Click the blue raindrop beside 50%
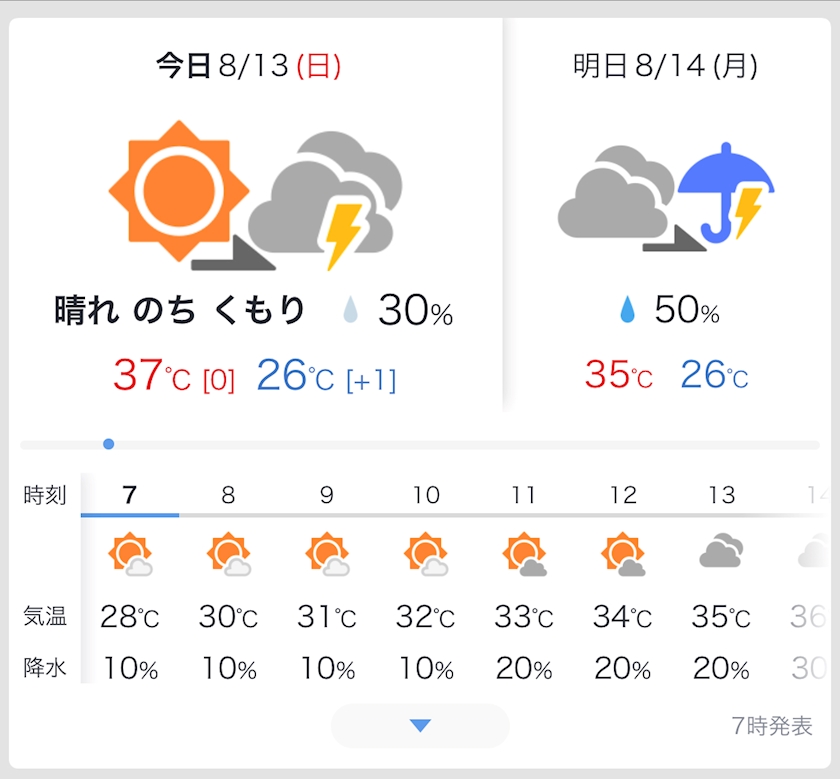Image resolution: width=840 pixels, height=779 pixels. pos(627,311)
